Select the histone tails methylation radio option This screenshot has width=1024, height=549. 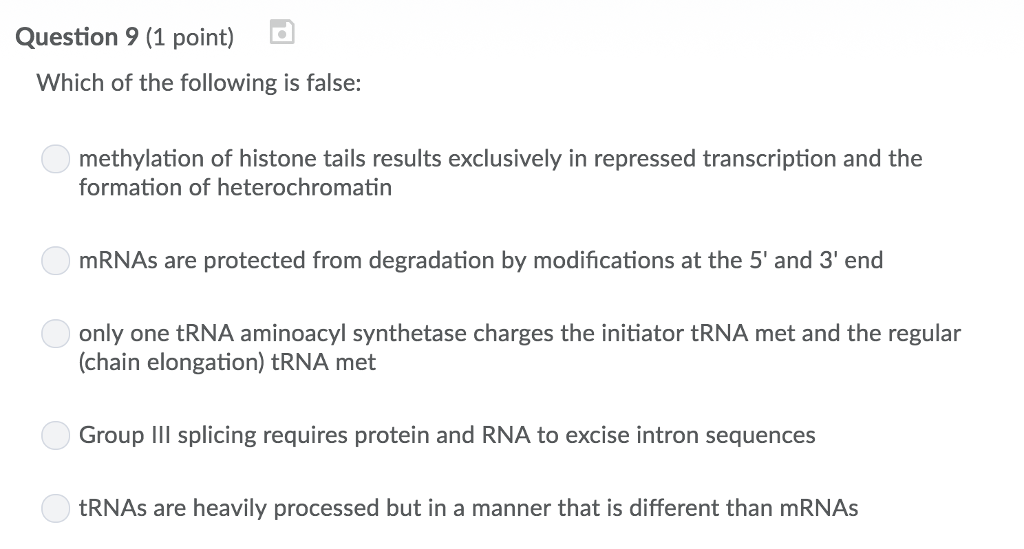pos(56,159)
